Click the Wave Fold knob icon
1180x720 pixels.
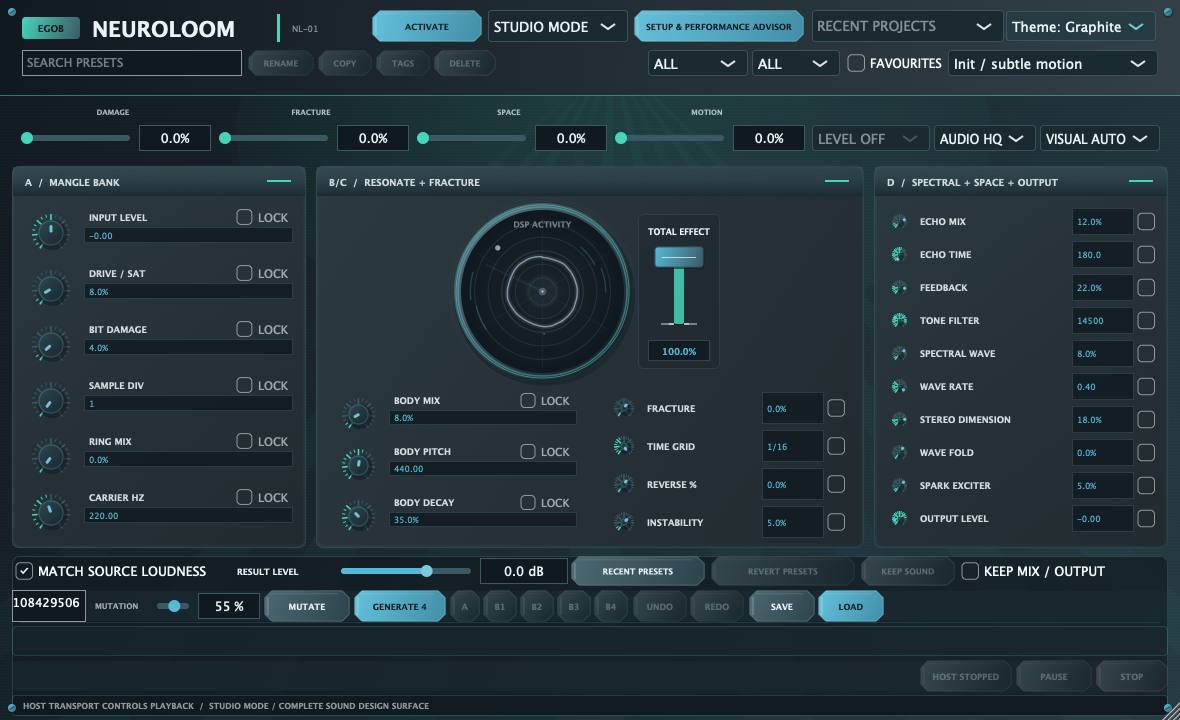(899, 452)
